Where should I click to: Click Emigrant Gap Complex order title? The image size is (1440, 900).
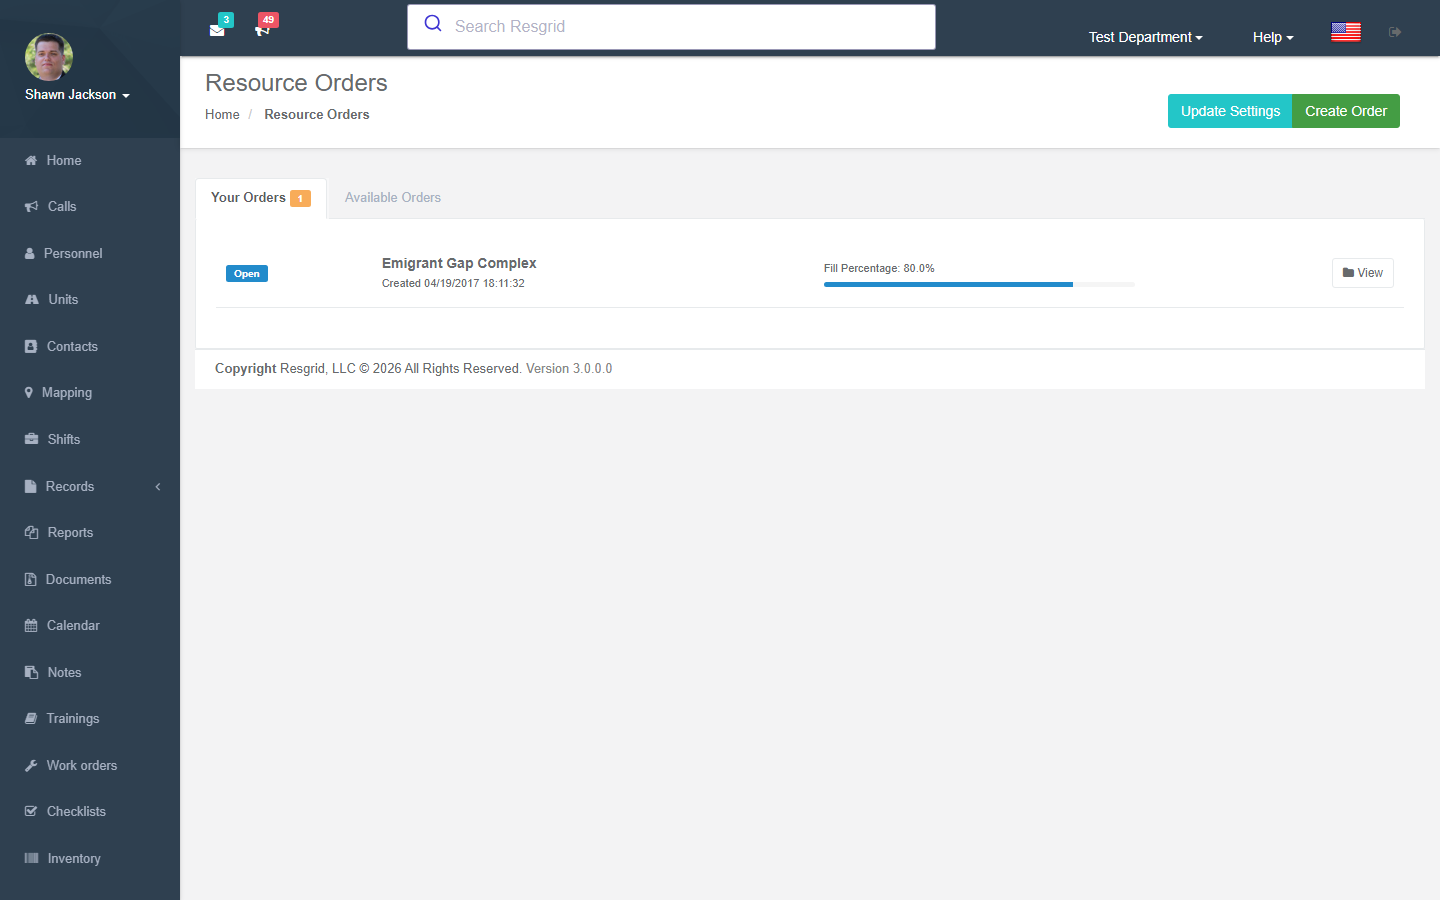(x=459, y=263)
